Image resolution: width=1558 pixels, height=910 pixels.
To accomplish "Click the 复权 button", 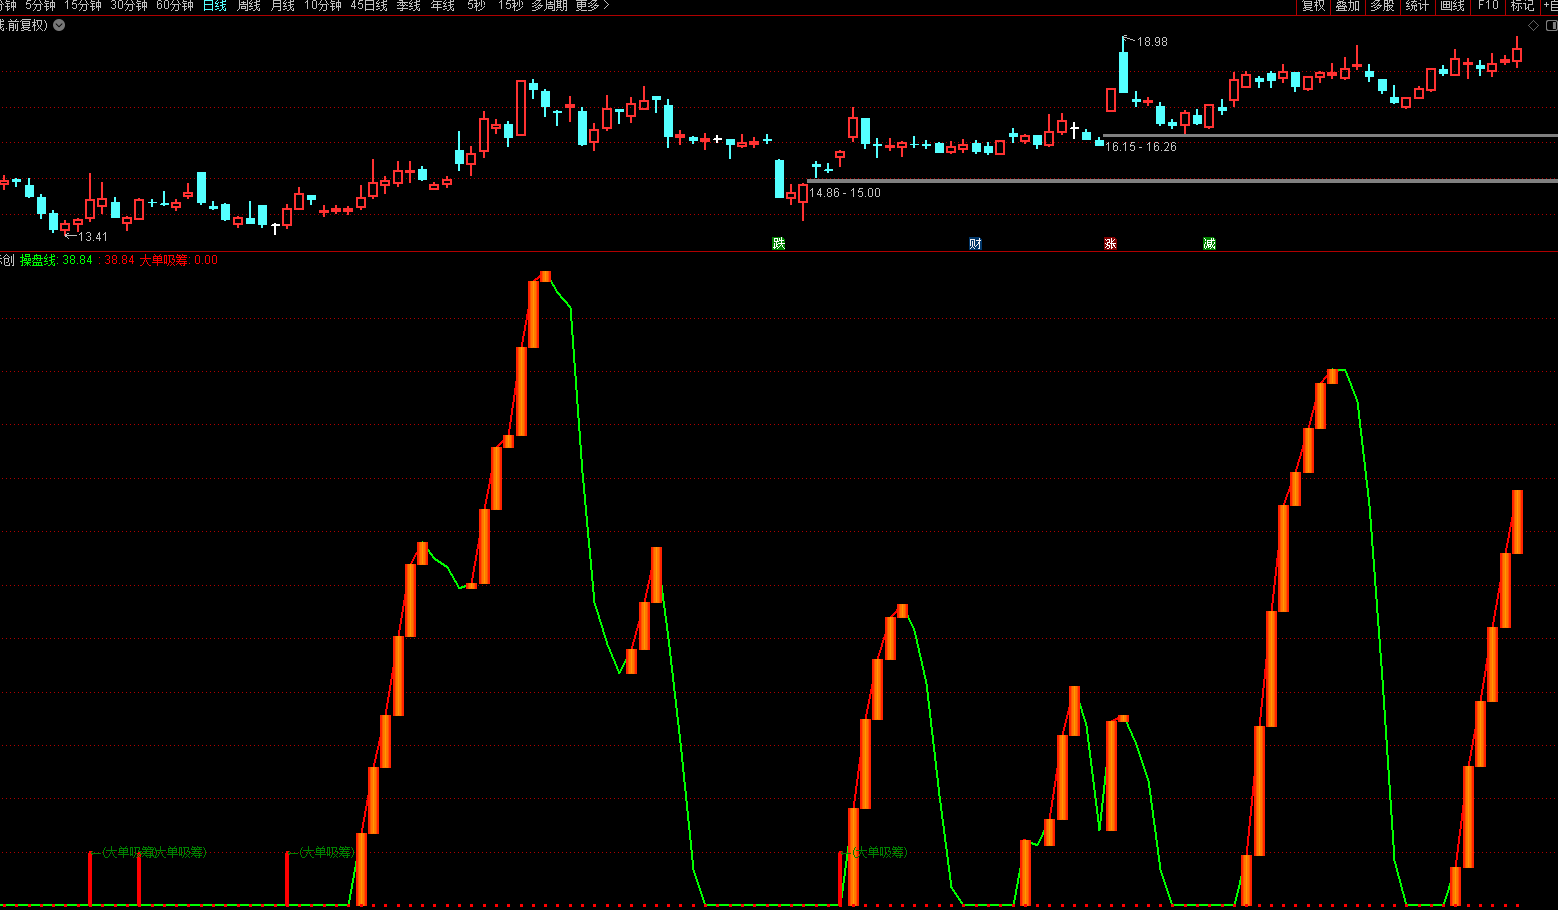I will click(1313, 6).
